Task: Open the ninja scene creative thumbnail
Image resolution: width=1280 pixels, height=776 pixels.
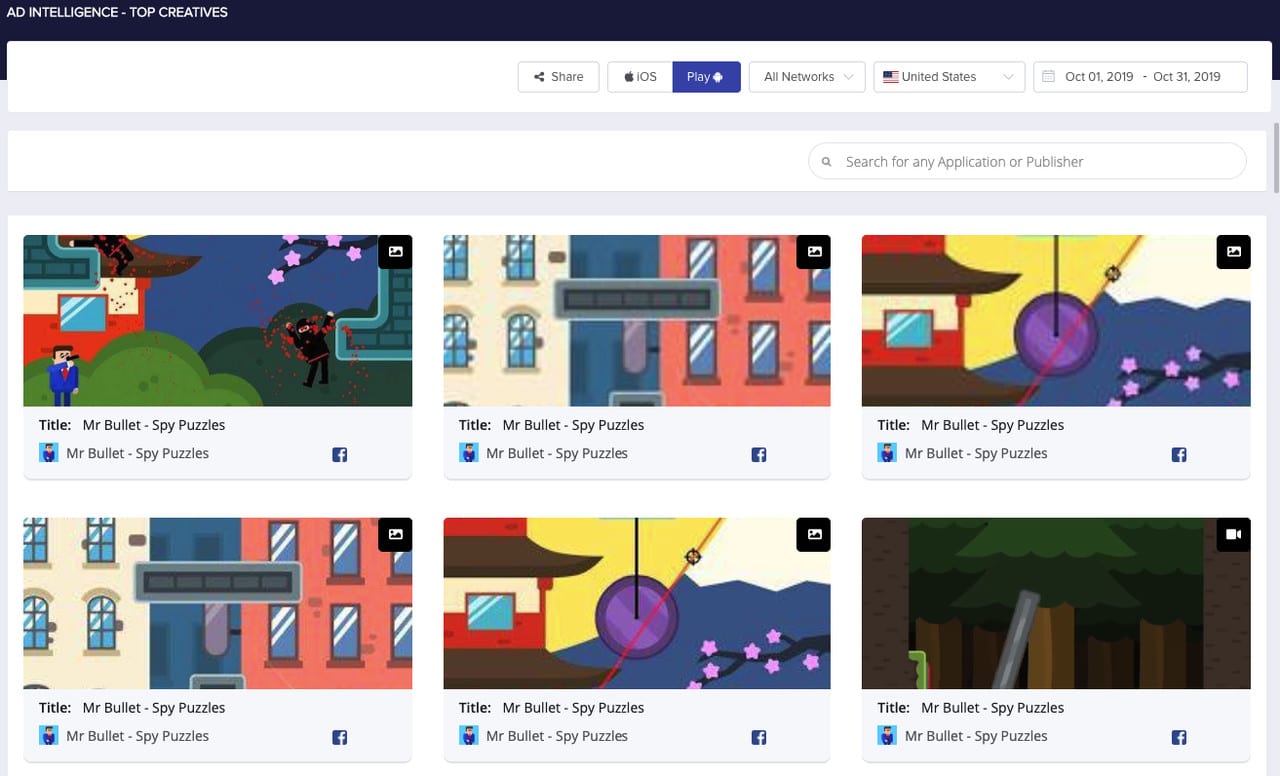Action: coord(218,320)
